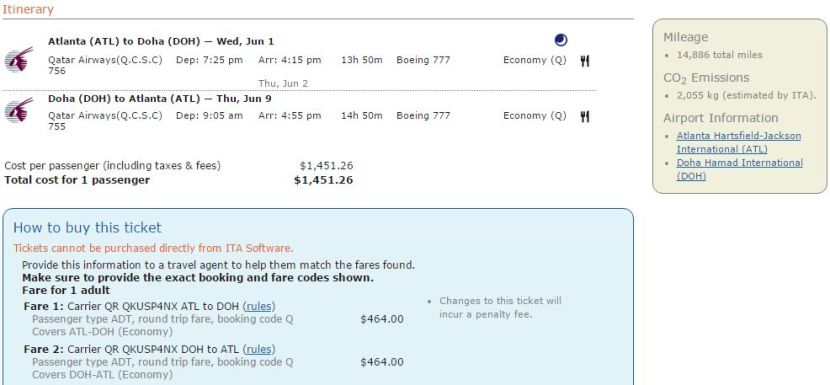Click Economy (Q) on first flight

click(535, 60)
